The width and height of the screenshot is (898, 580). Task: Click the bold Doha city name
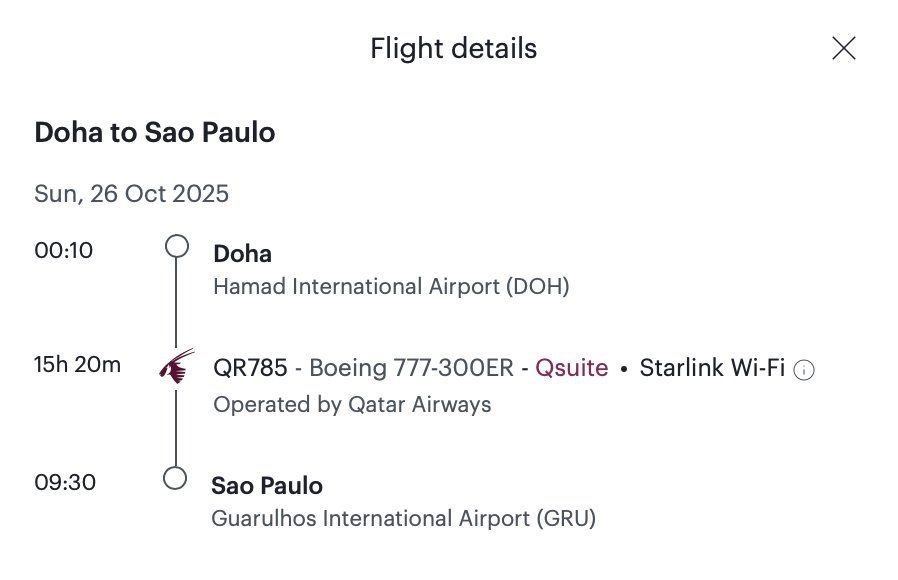pyautogui.click(x=242, y=254)
